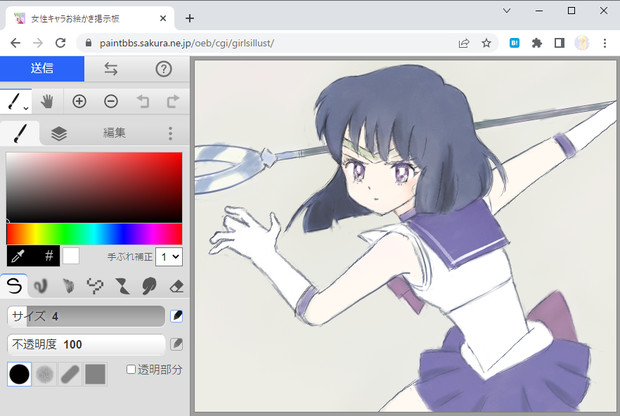620x416 pixels.
Task: Open the 手ぶれ補正 dropdown
Action: [170, 257]
